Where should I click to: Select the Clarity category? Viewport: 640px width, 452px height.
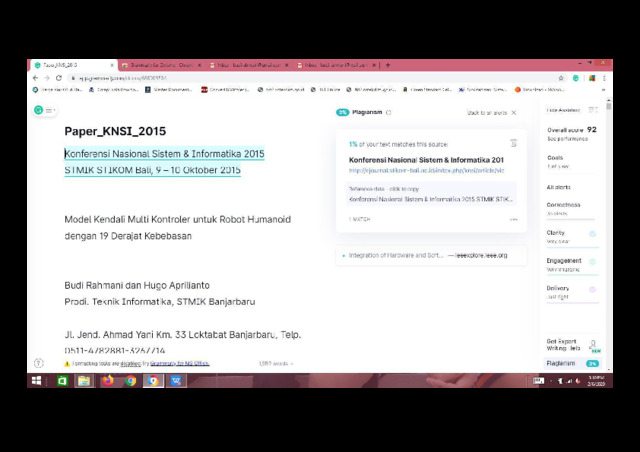(572, 237)
